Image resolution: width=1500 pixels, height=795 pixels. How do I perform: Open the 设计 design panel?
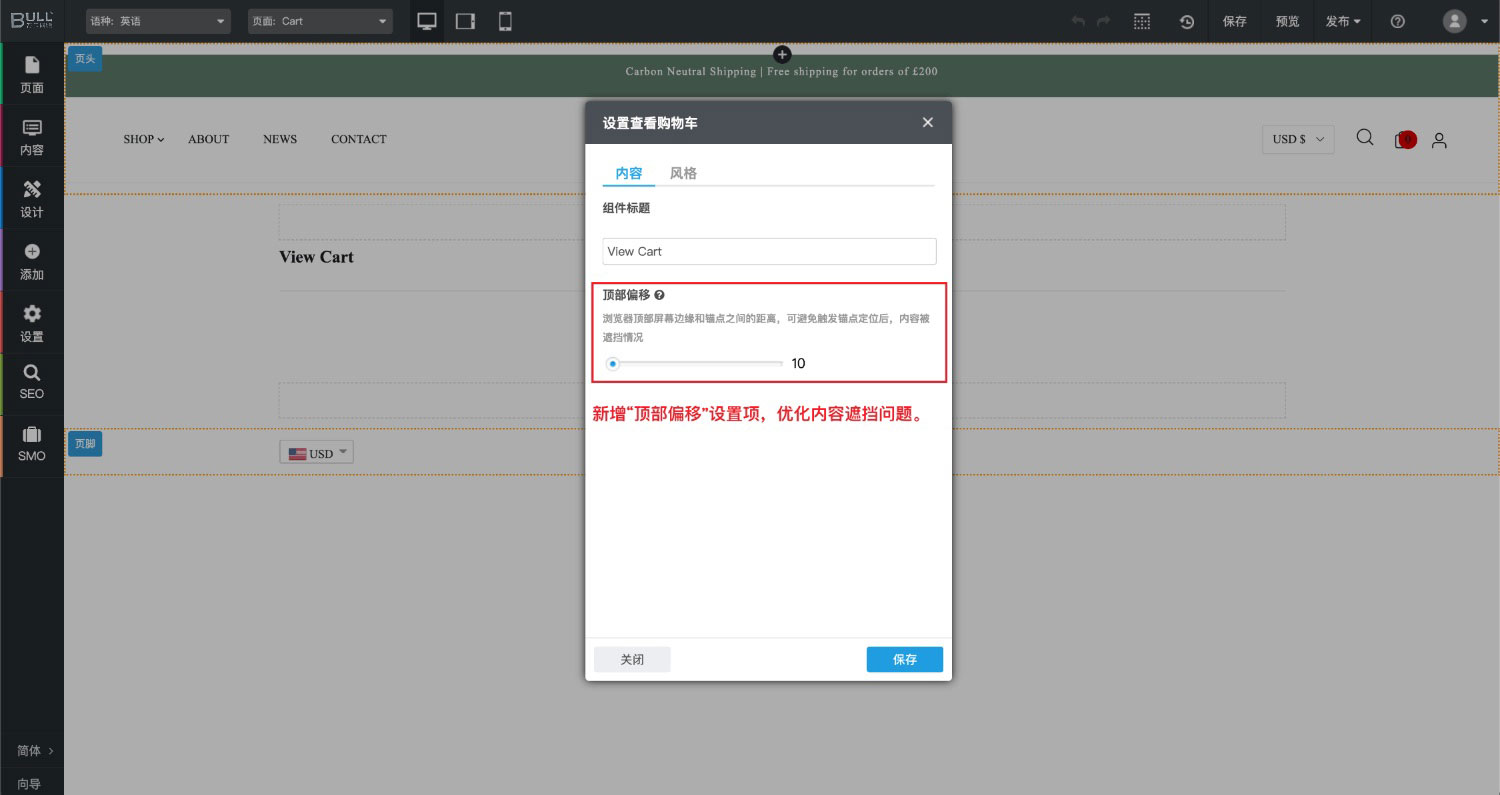point(32,199)
